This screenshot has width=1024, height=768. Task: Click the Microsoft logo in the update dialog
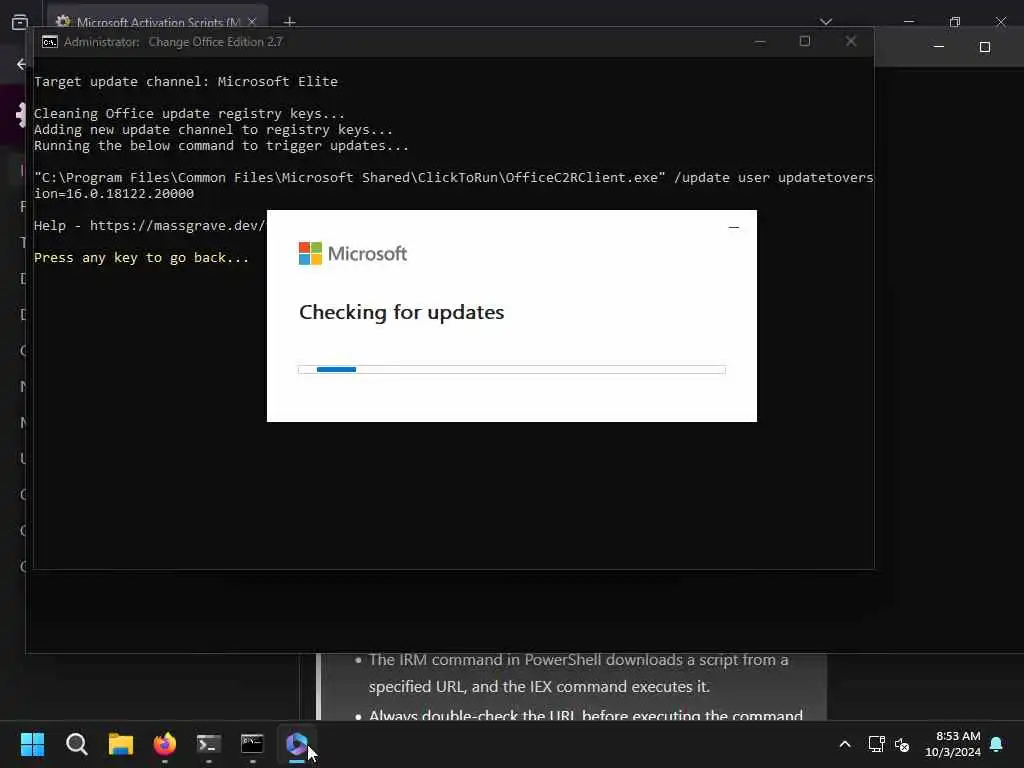(353, 253)
